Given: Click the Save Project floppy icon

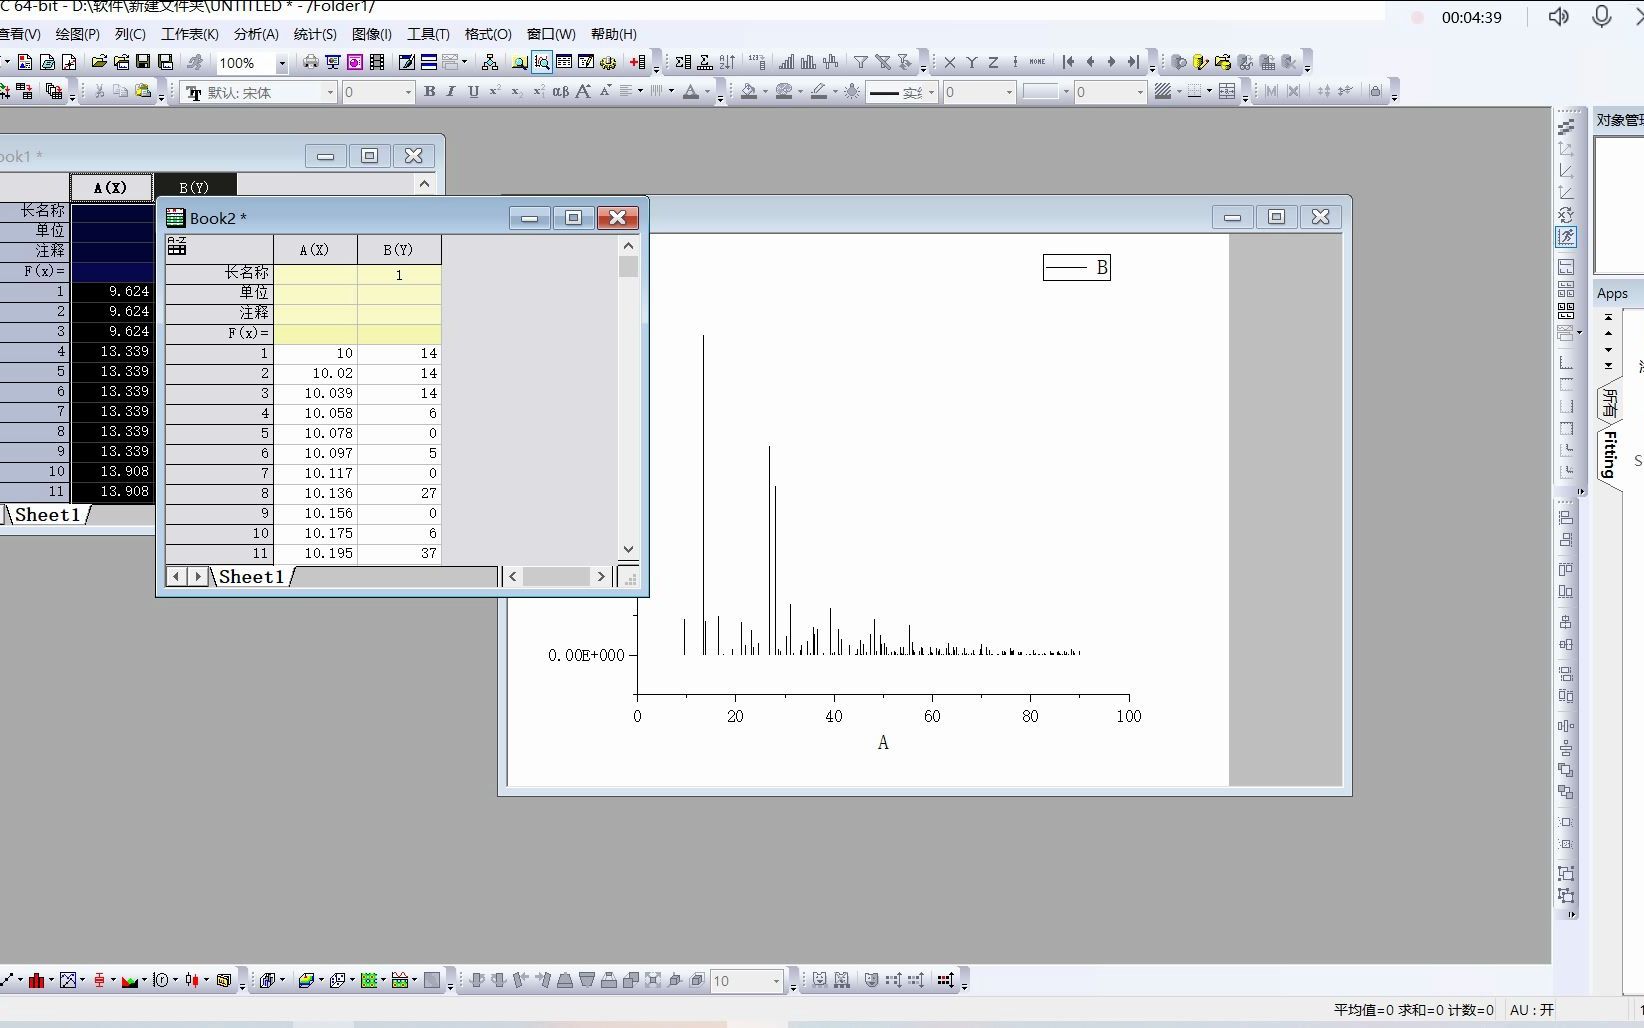Looking at the screenshot, I should pos(143,62).
